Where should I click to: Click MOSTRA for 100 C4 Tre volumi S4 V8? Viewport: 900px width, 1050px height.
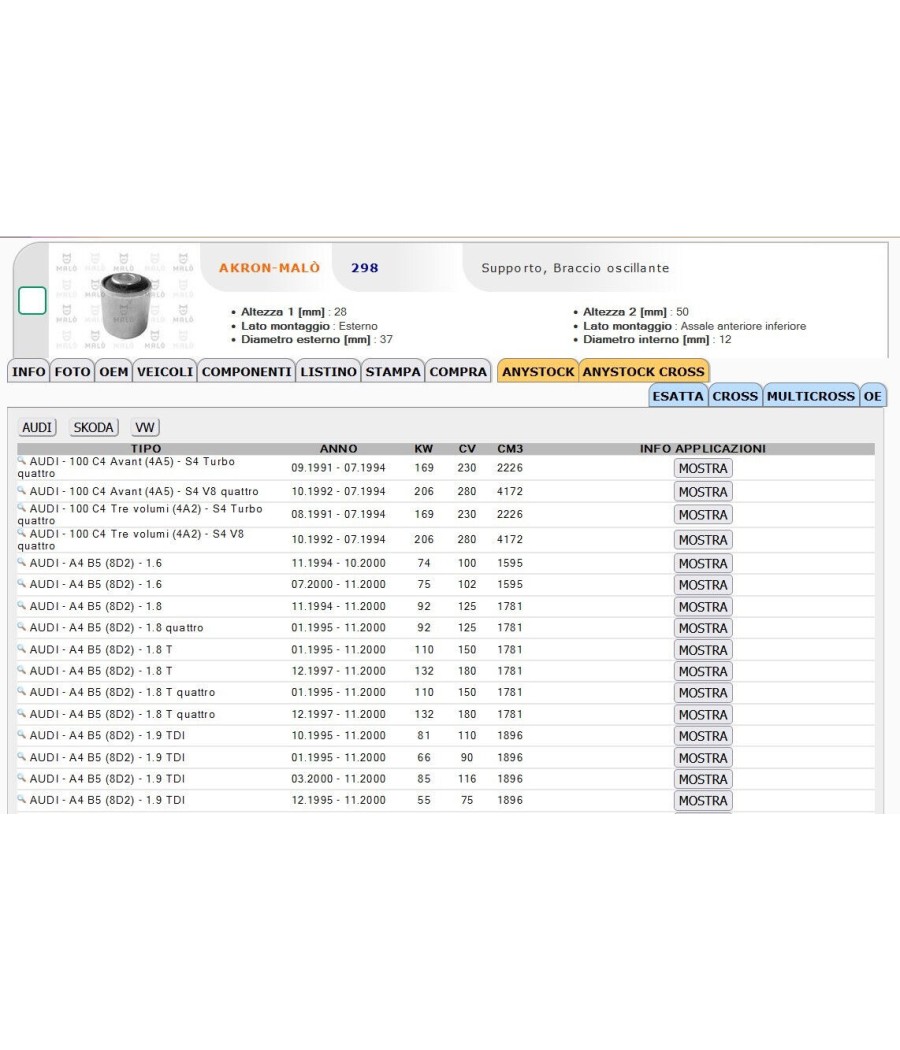tap(703, 540)
